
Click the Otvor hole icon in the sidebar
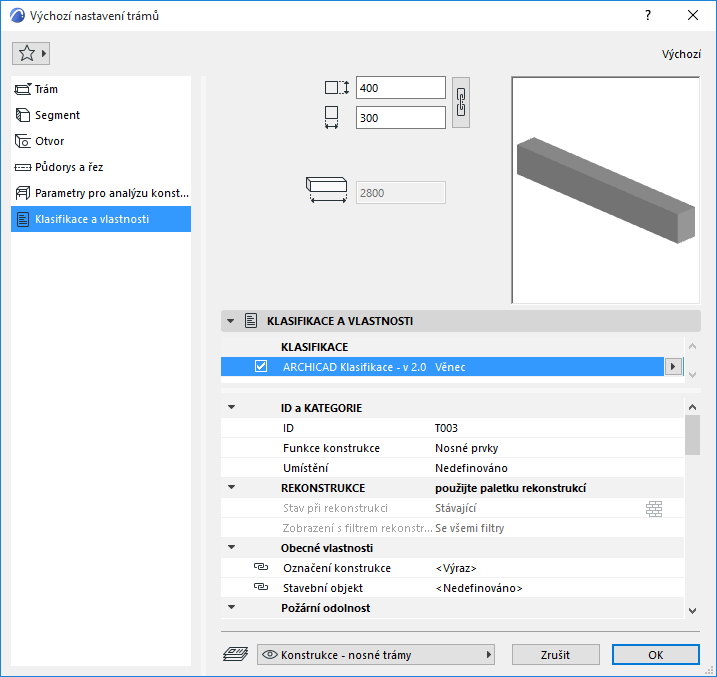[x=23, y=141]
